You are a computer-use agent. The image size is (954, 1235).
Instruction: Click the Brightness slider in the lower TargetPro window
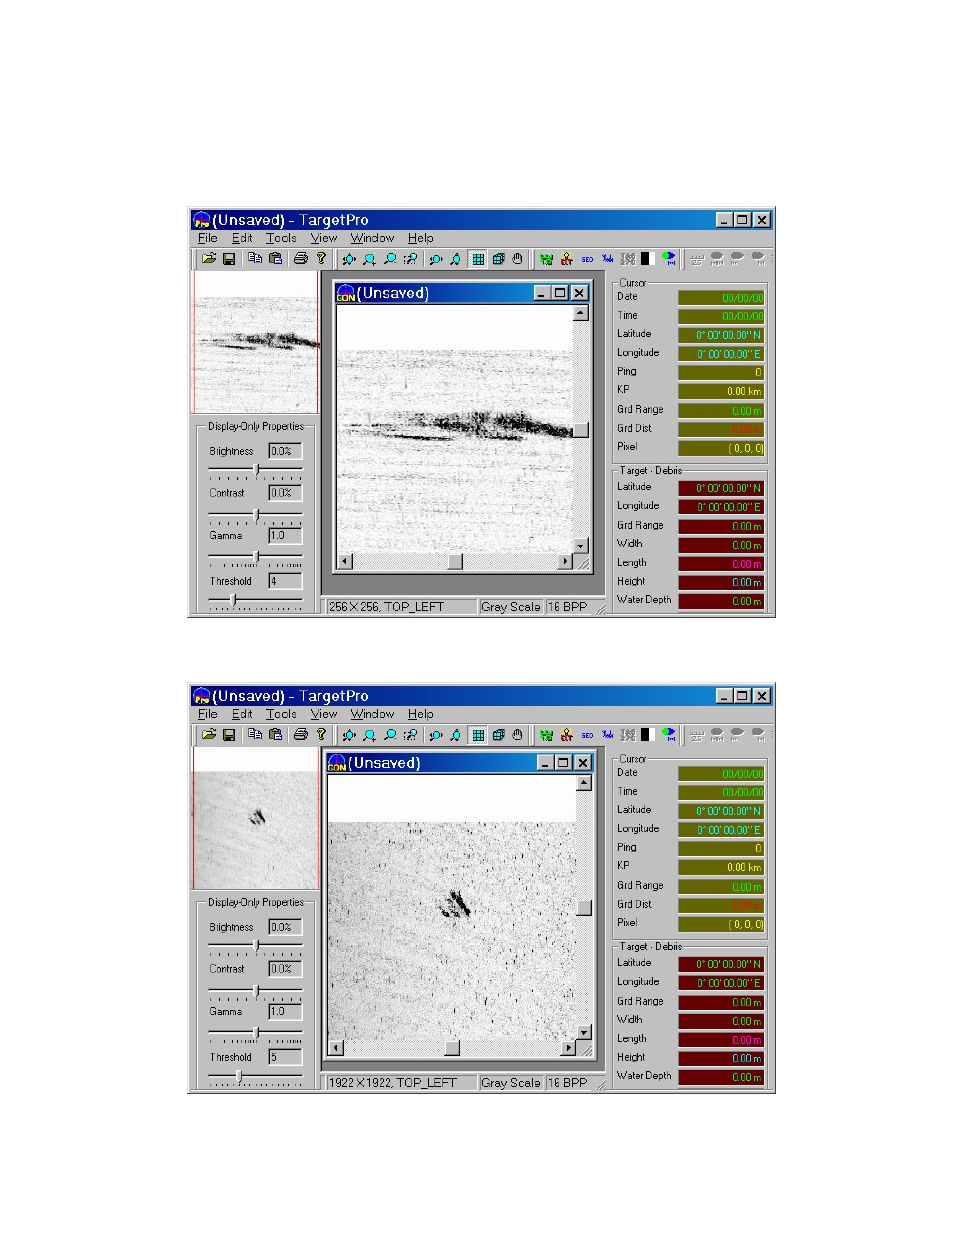pyautogui.click(x=255, y=946)
